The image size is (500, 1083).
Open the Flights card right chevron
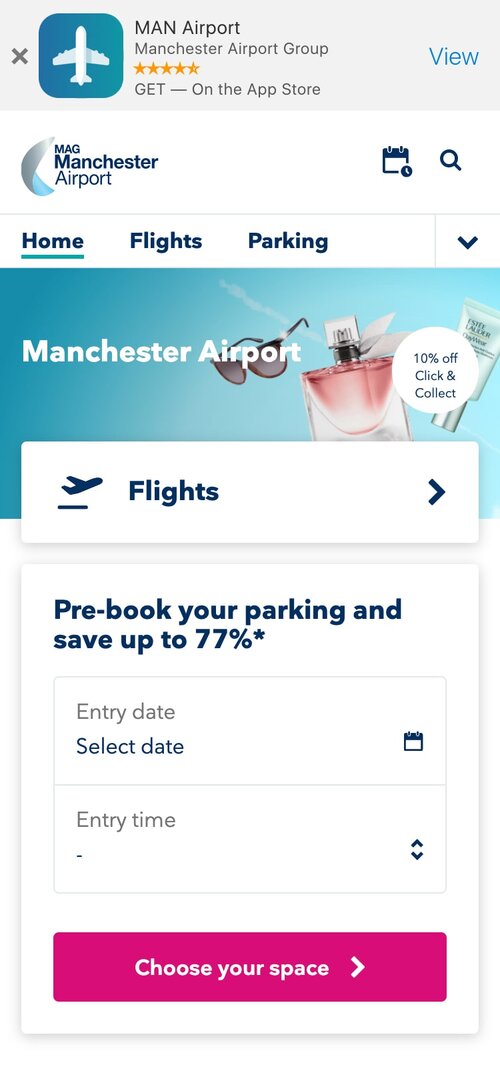(436, 492)
